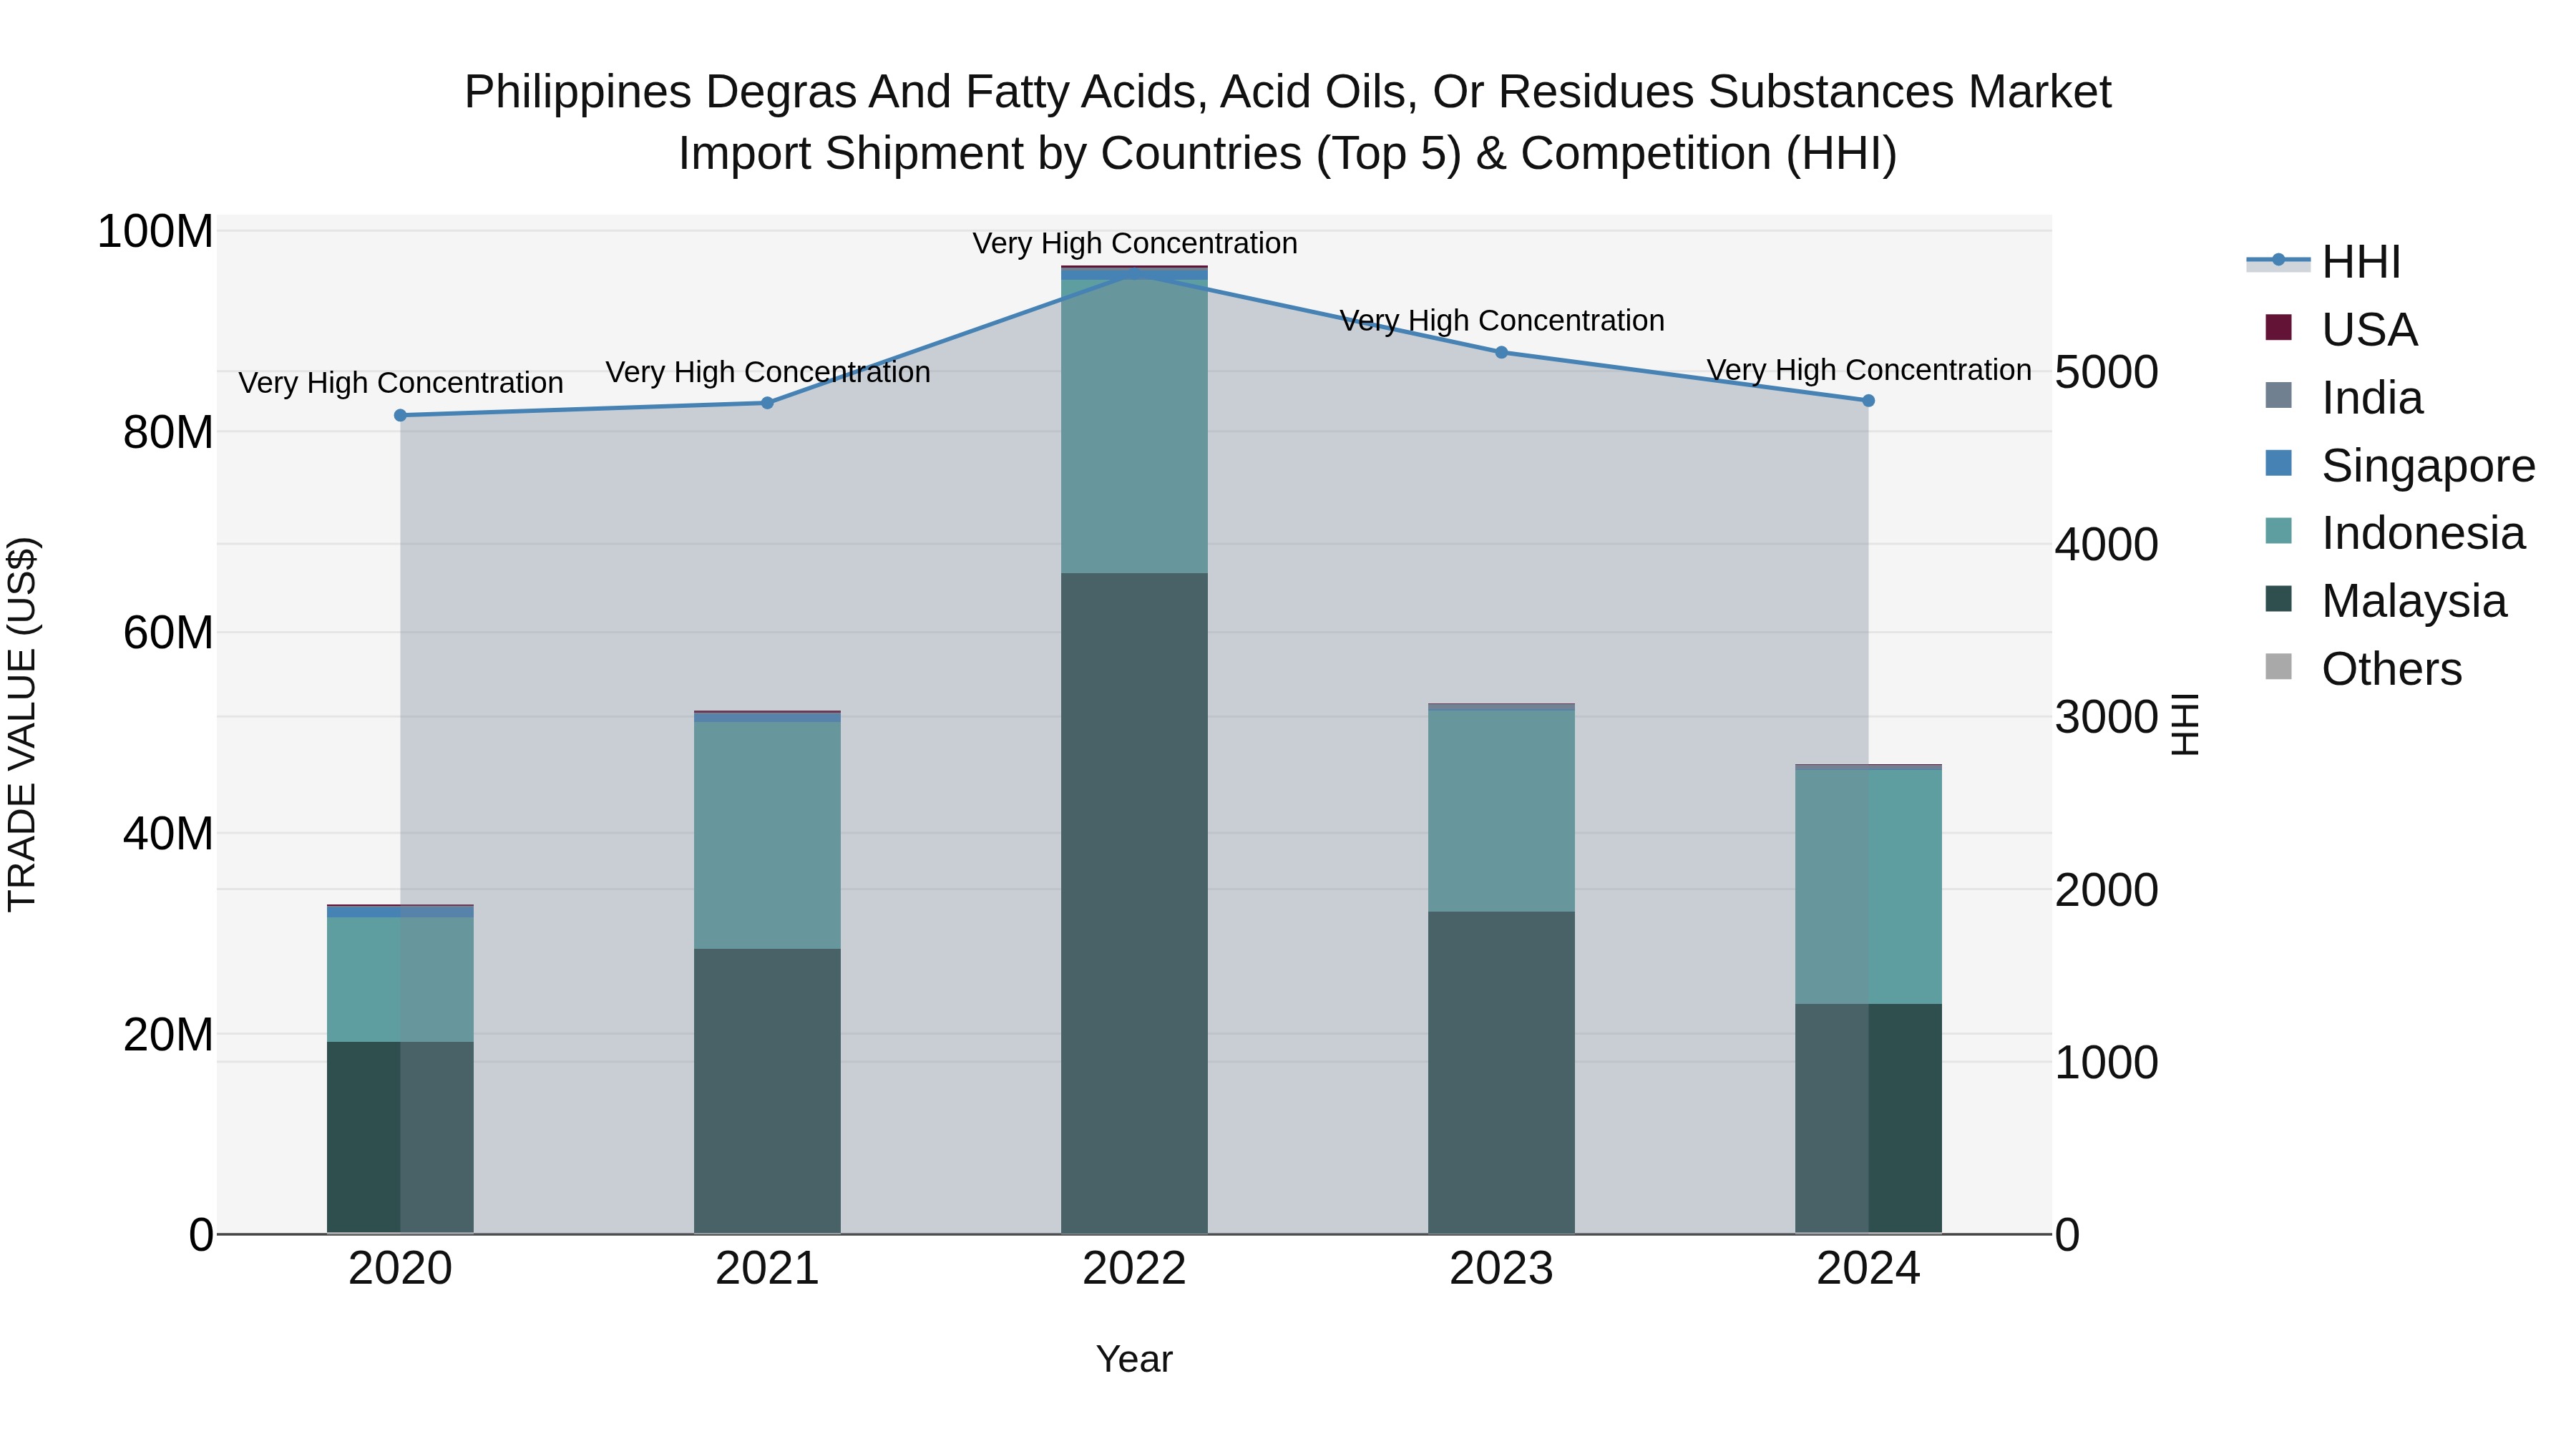Image resolution: width=2576 pixels, height=1449 pixels.
Task: Click the USA maroon color swatch
Action: point(2278,327)
